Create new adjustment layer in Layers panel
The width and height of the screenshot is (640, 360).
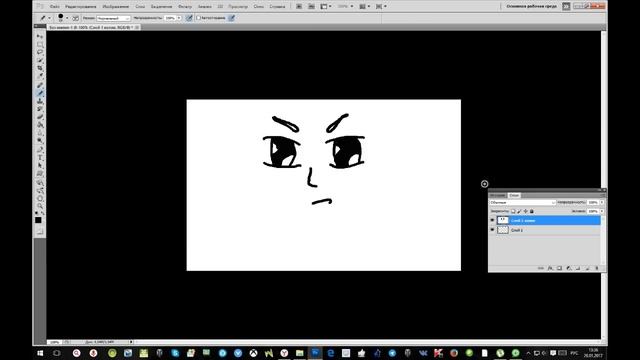pos(569,268)
